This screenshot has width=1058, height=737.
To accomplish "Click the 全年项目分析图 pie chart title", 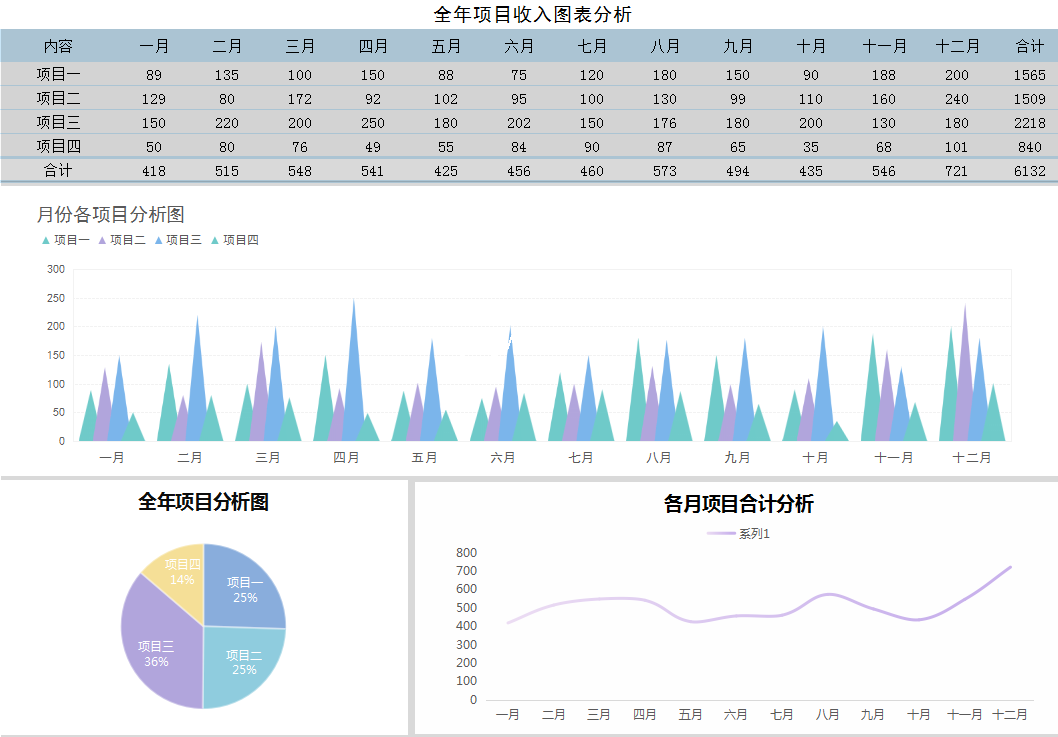I will [x=203, y=502].
